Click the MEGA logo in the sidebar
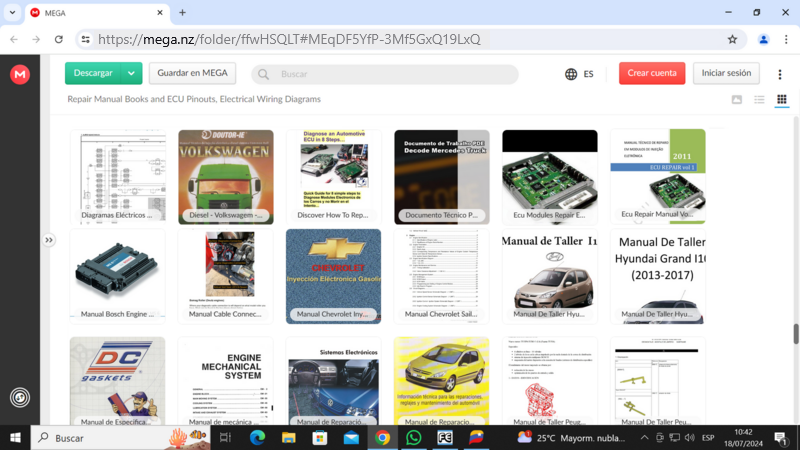 pyautogui.click(x=20, y=74)
